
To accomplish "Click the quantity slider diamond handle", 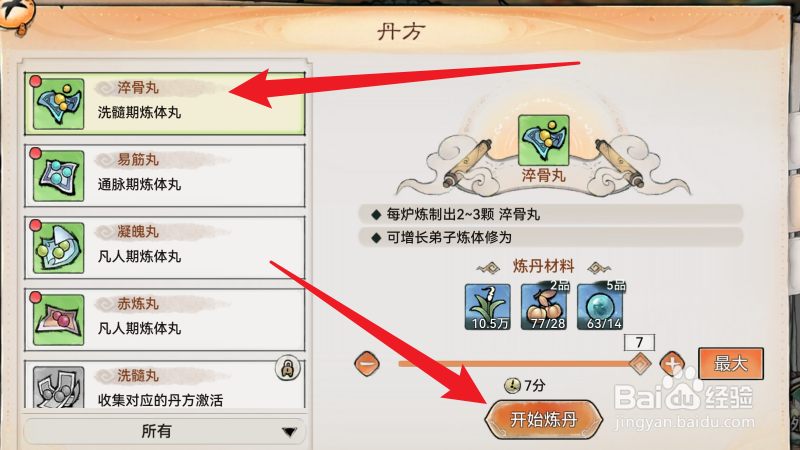I will click(x=640, y=364).
